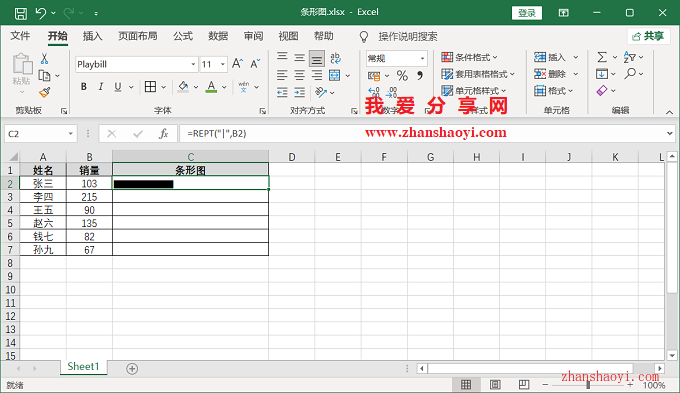Image resolution: width=680 pixels, height=393 pixels.
Task: Toggle underline formatting
Action: pos(118,87)
